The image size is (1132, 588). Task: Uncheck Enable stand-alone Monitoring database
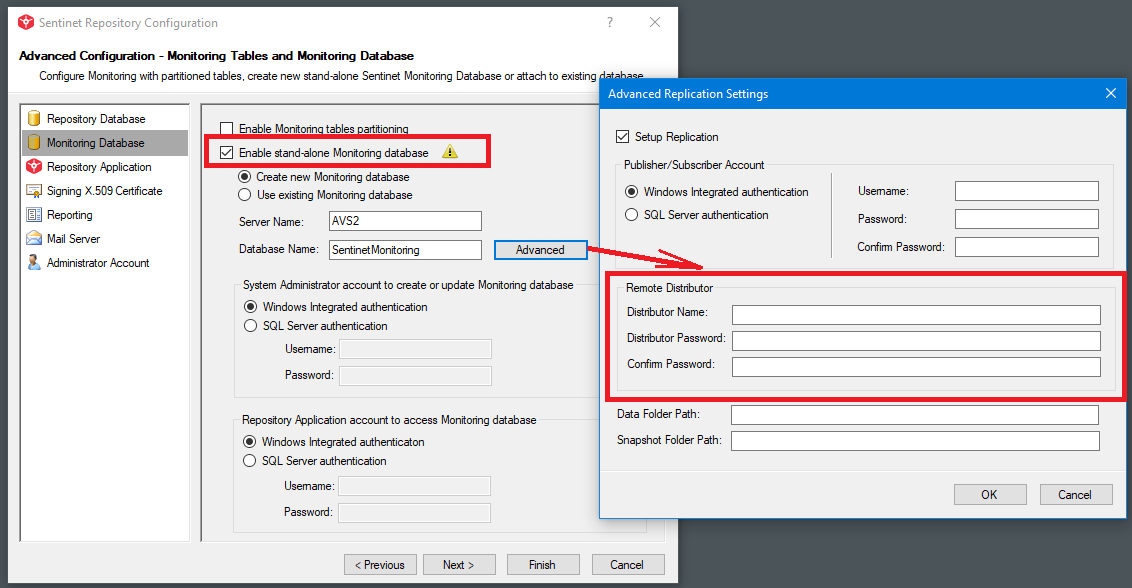226,153
